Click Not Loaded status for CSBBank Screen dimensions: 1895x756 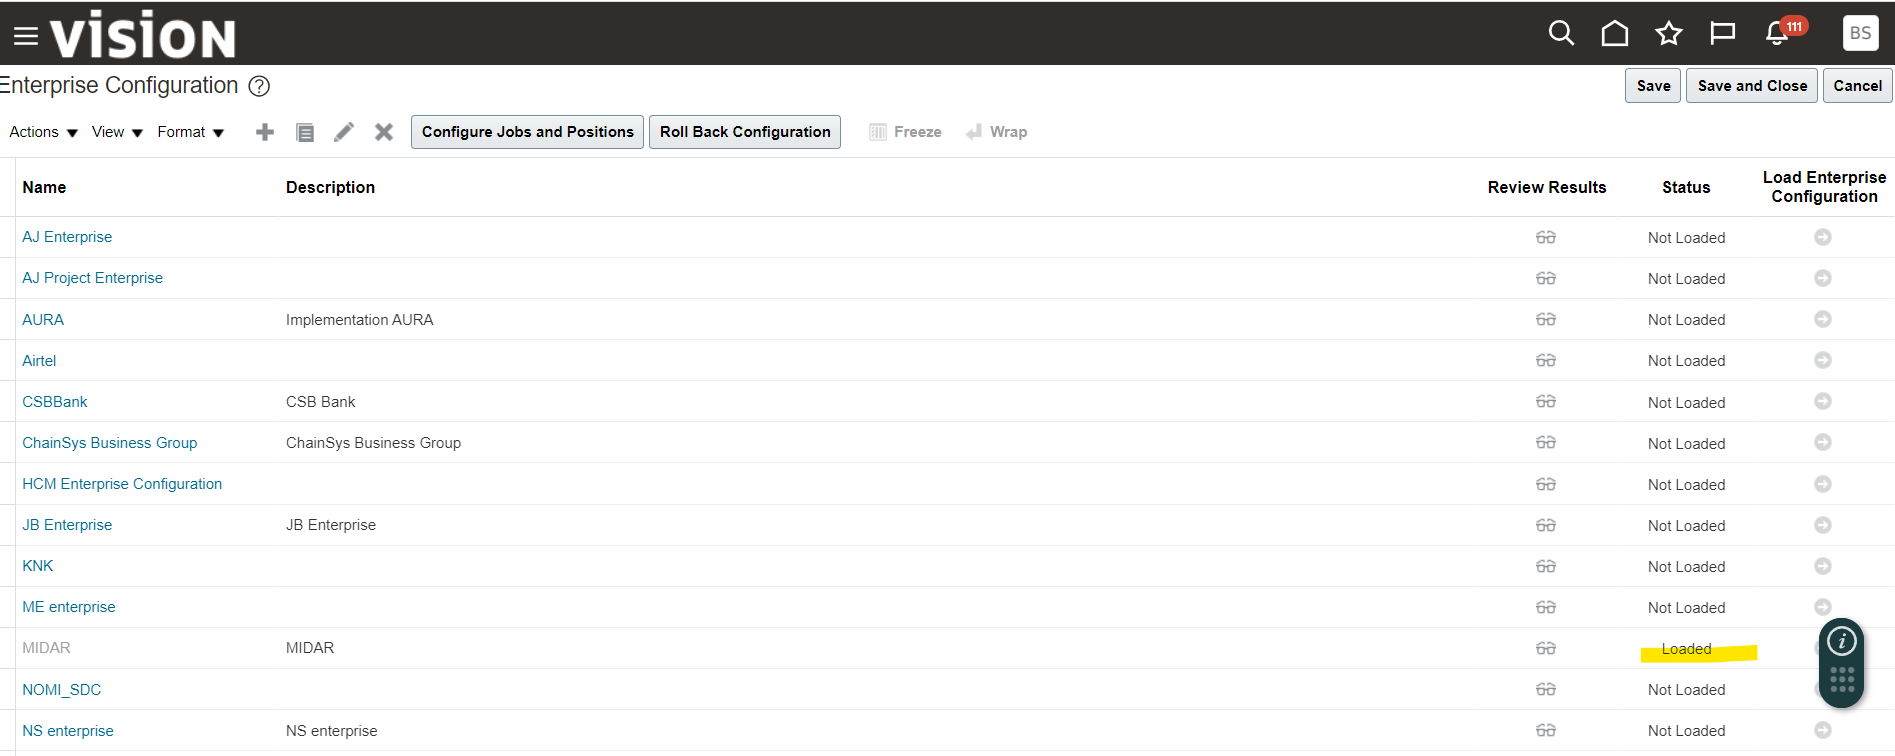(1686, 403)
